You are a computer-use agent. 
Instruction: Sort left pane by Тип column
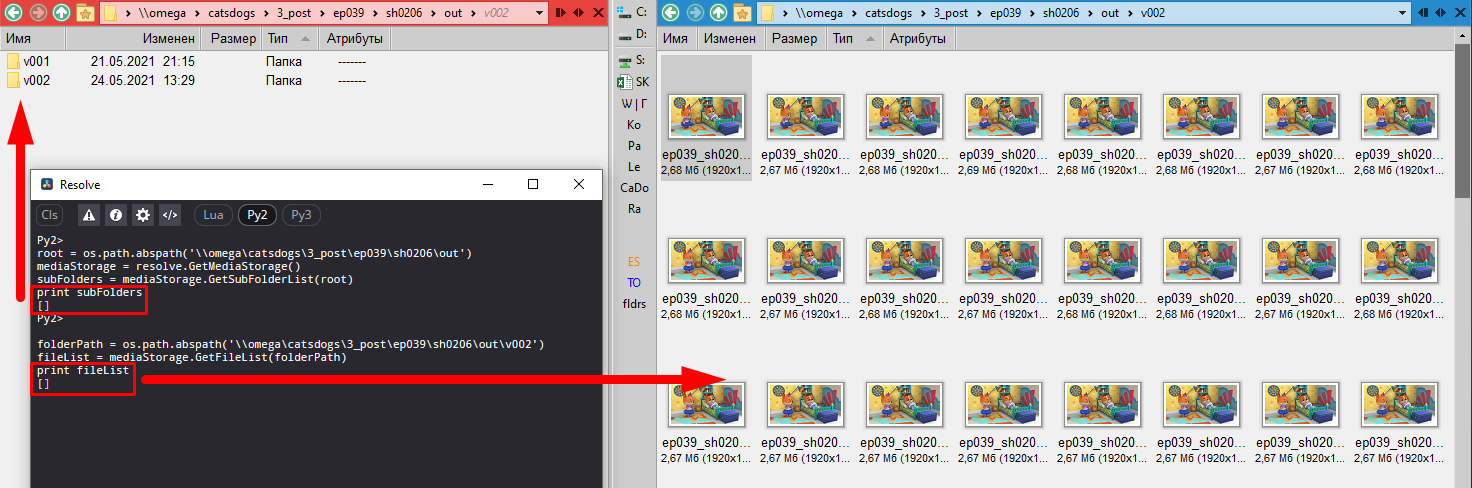pyautogui.click(x=290, y=38)
